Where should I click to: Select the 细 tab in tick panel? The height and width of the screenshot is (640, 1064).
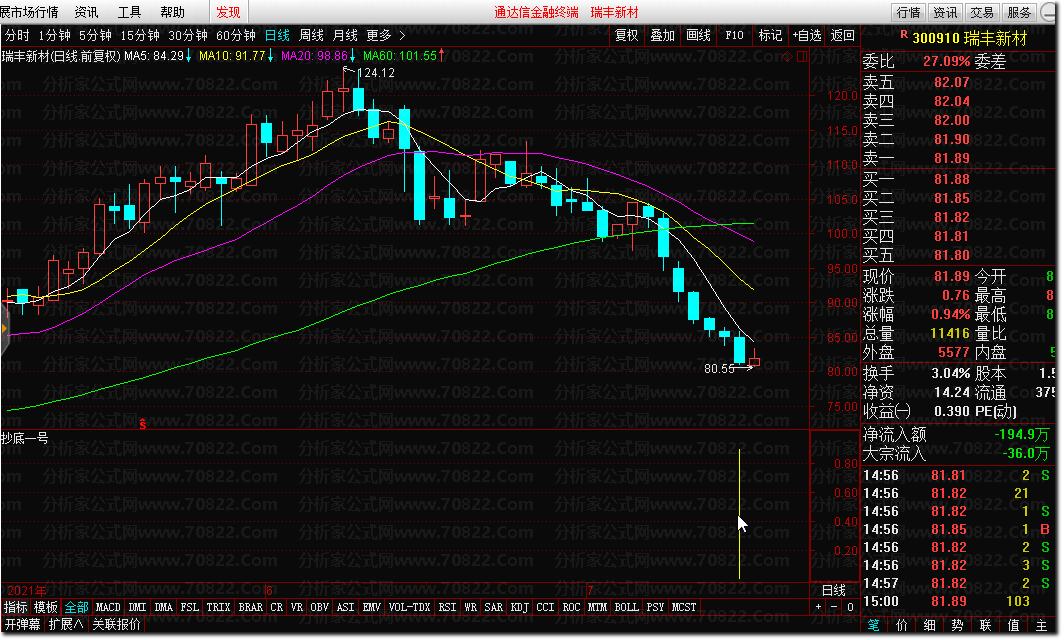(x=930, y=625)
